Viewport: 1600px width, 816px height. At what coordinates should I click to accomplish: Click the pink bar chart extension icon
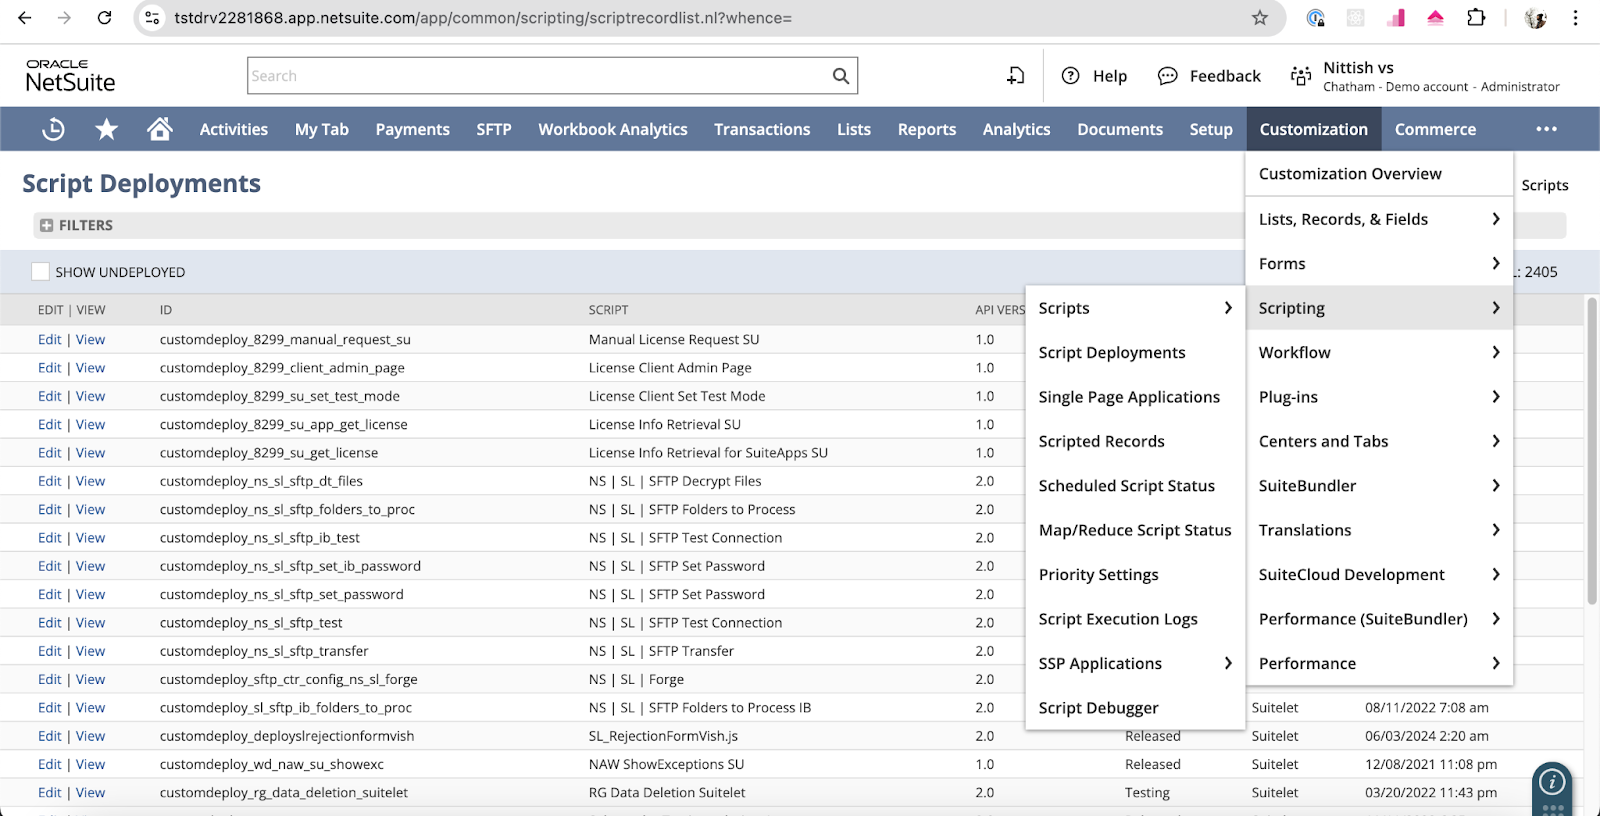click(x=1395, y=18)
